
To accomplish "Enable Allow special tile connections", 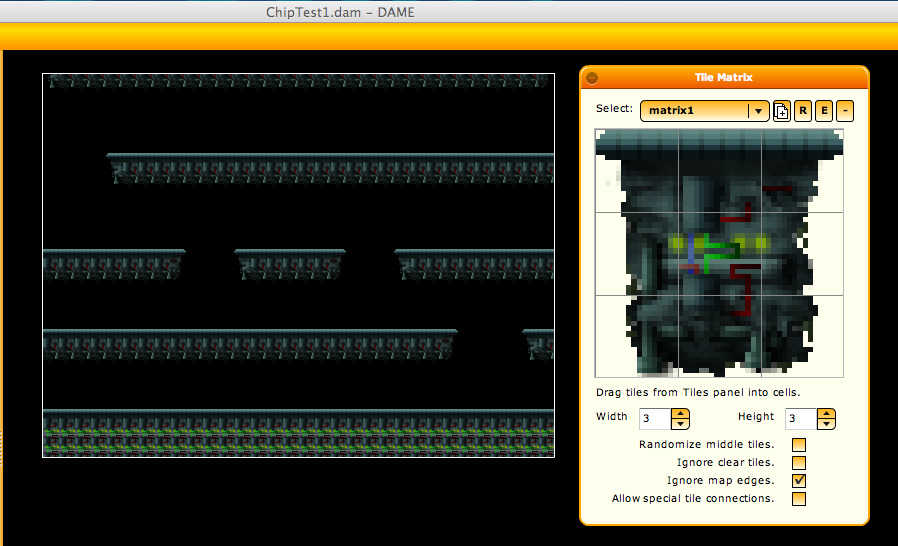I will pyautogui.click(x=799, y=499).
